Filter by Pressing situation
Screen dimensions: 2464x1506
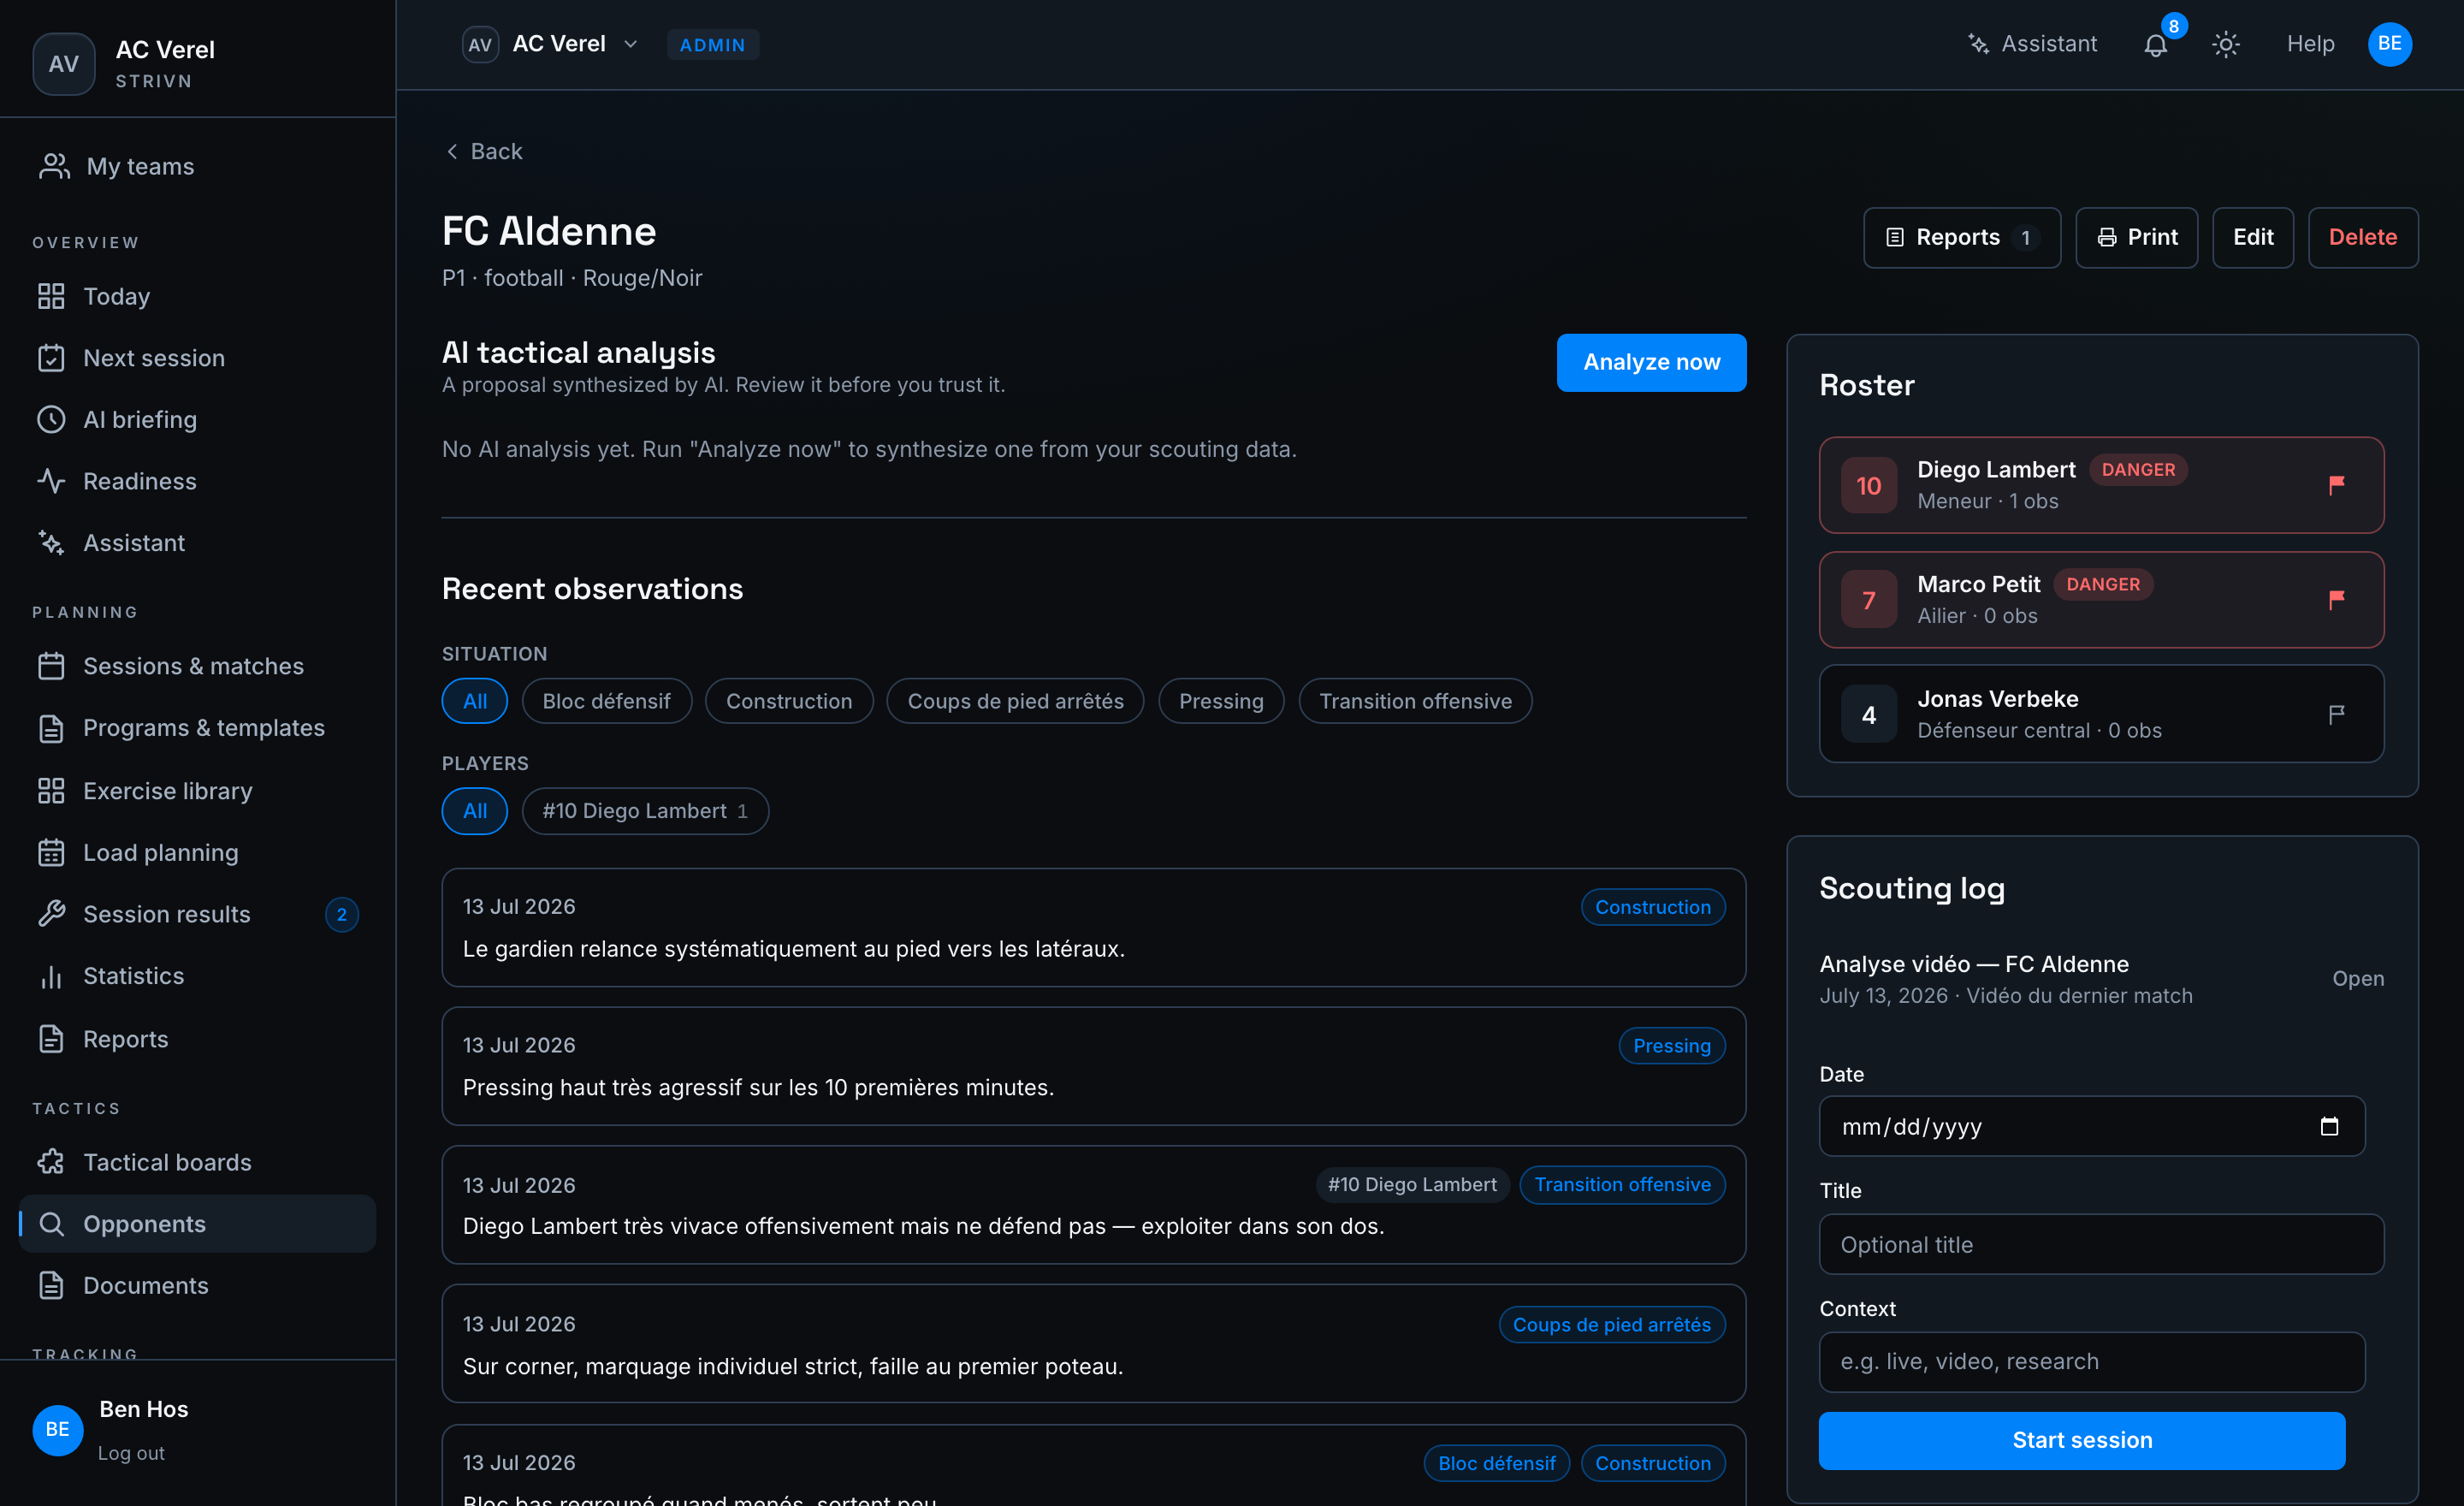pos(1221,701)
